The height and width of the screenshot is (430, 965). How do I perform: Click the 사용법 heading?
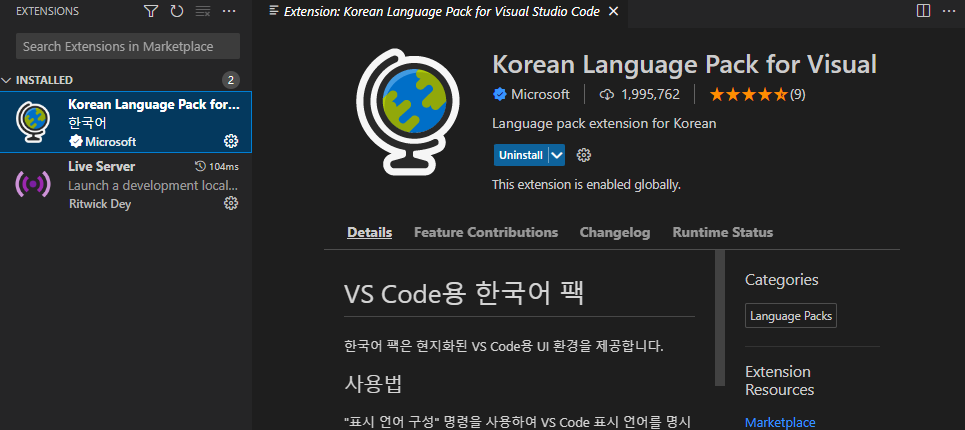[374, 383]
